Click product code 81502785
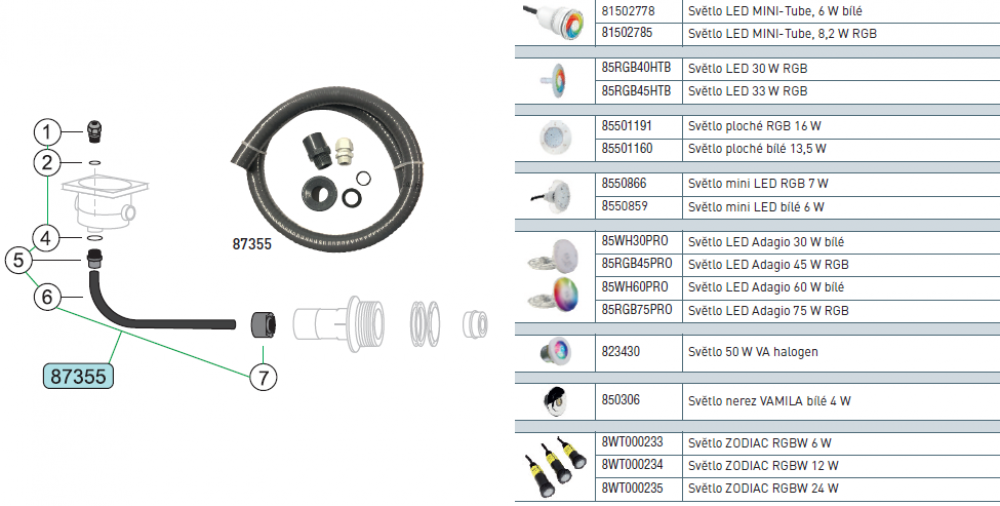This screenshot has width=1000, height=506. [627, 33]
